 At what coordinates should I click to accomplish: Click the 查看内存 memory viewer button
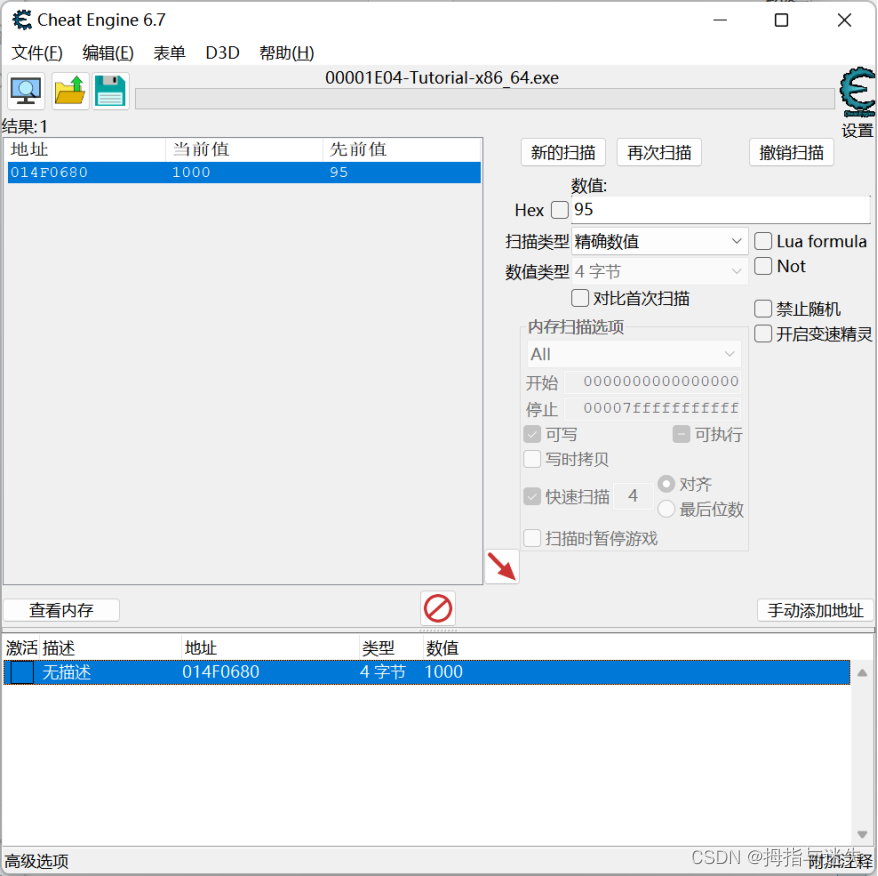point(60,610)
